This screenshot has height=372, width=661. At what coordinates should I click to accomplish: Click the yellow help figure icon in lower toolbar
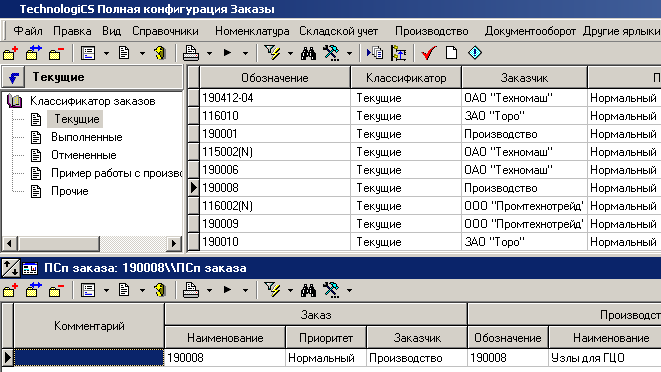[160, 290]
